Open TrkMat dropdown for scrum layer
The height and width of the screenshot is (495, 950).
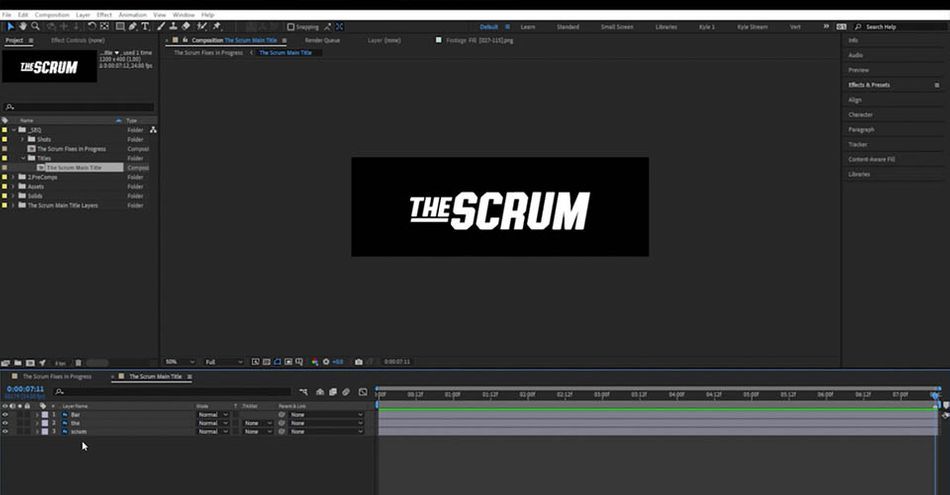[258, 432]
